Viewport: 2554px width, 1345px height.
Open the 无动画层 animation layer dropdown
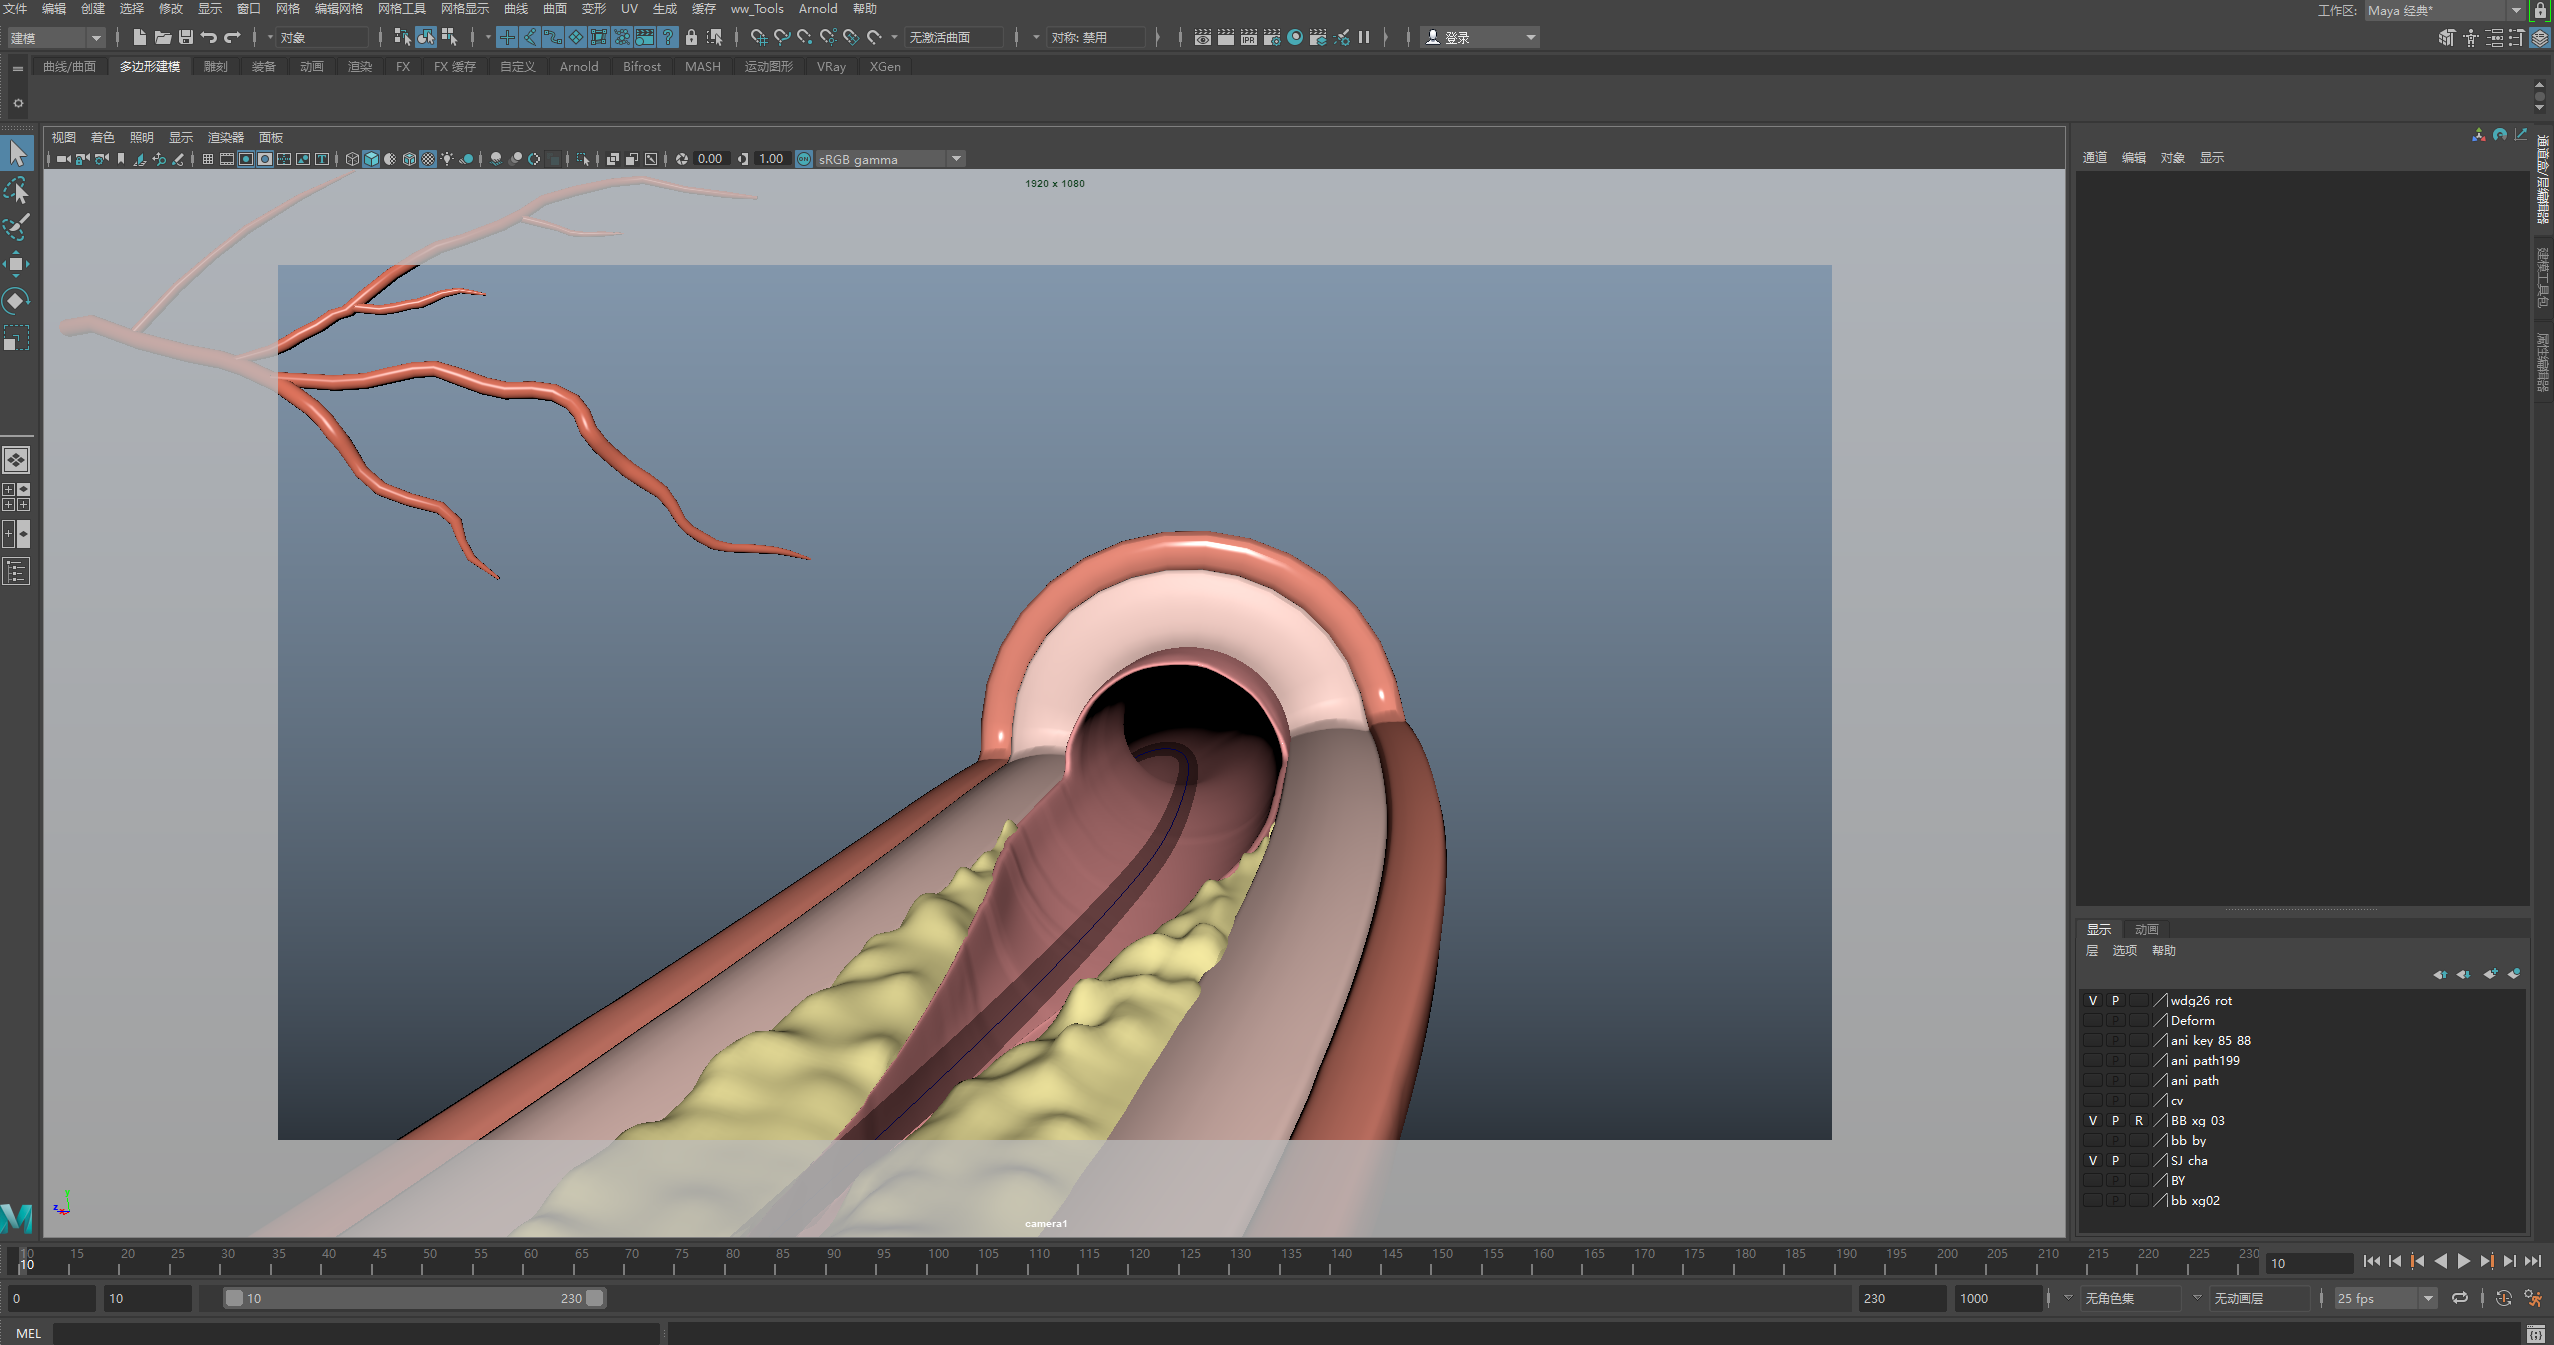click(2260, 1298)
